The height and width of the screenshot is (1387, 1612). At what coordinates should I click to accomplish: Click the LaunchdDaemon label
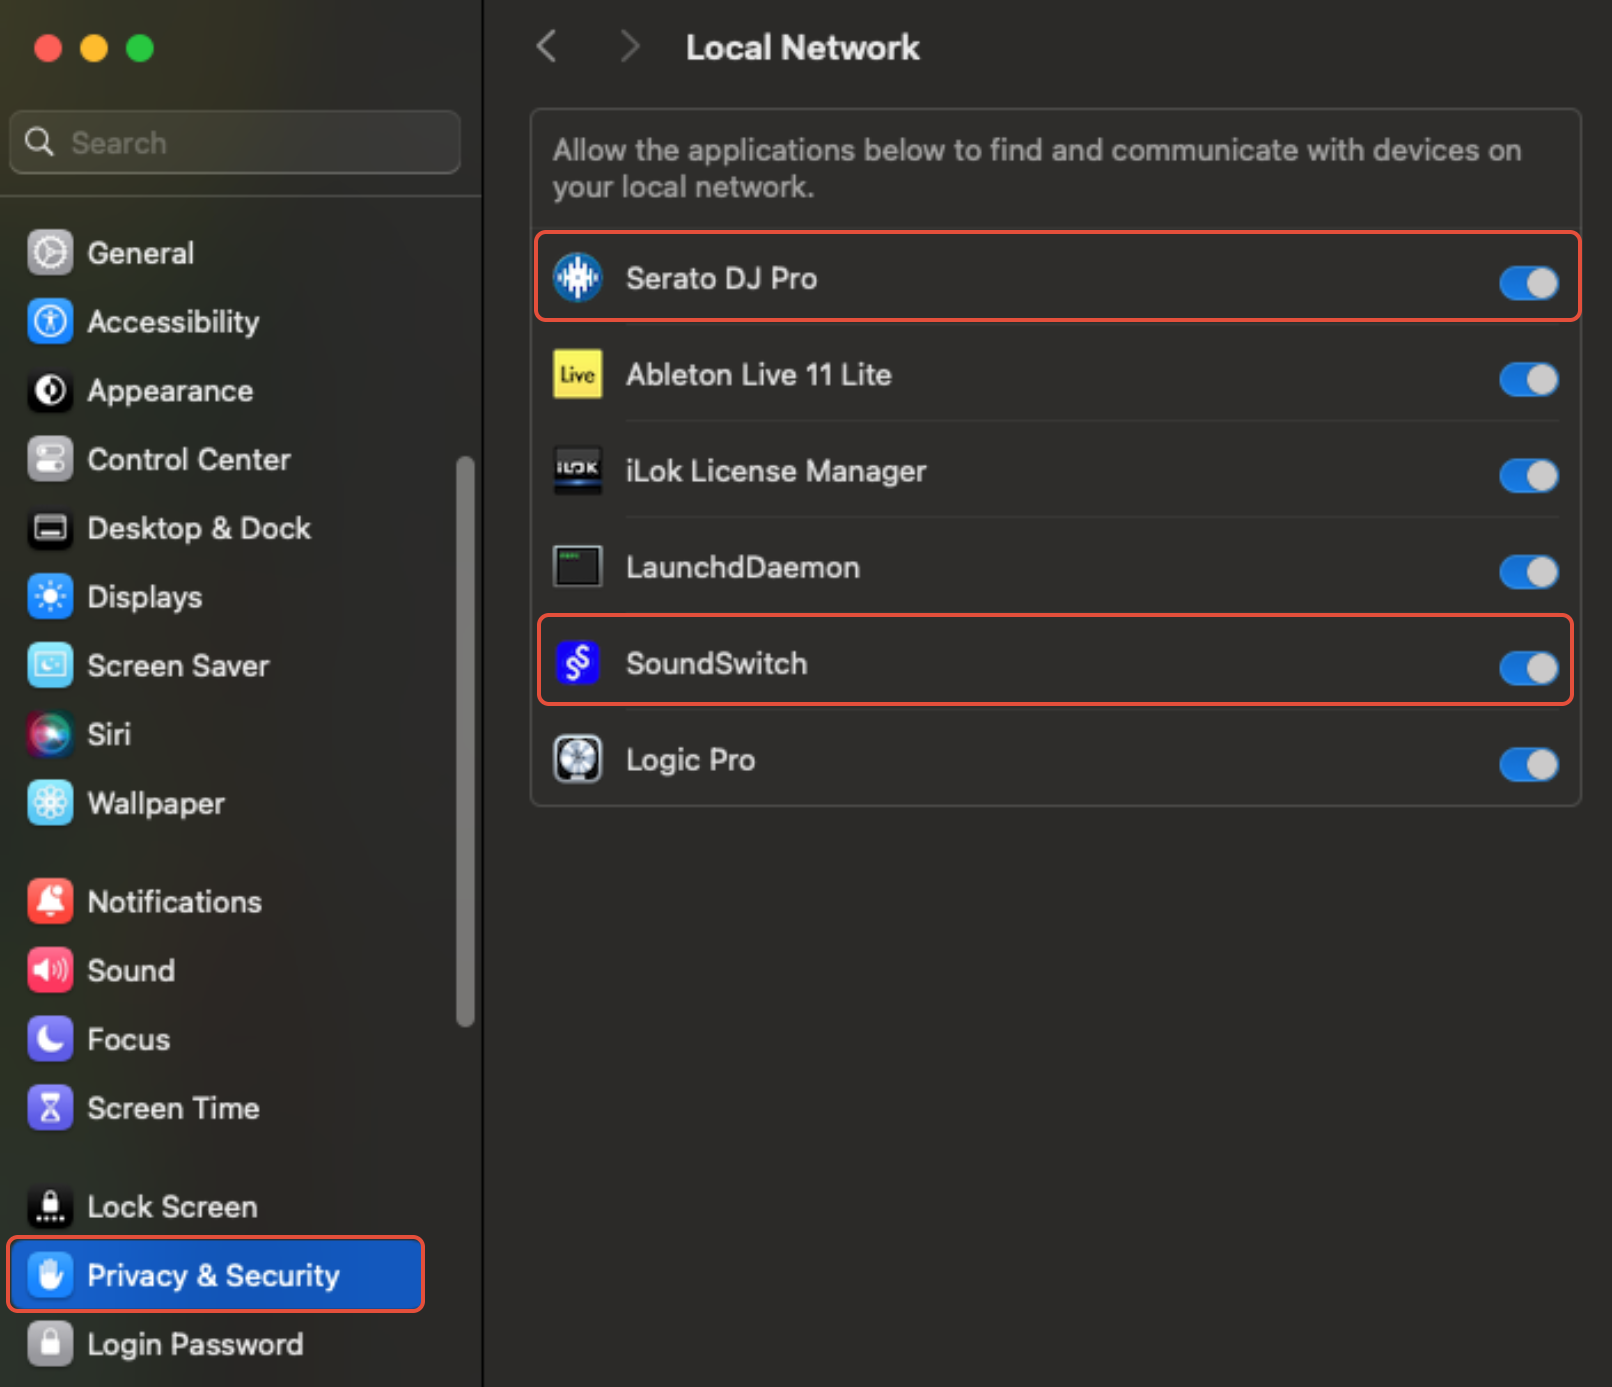742,567
